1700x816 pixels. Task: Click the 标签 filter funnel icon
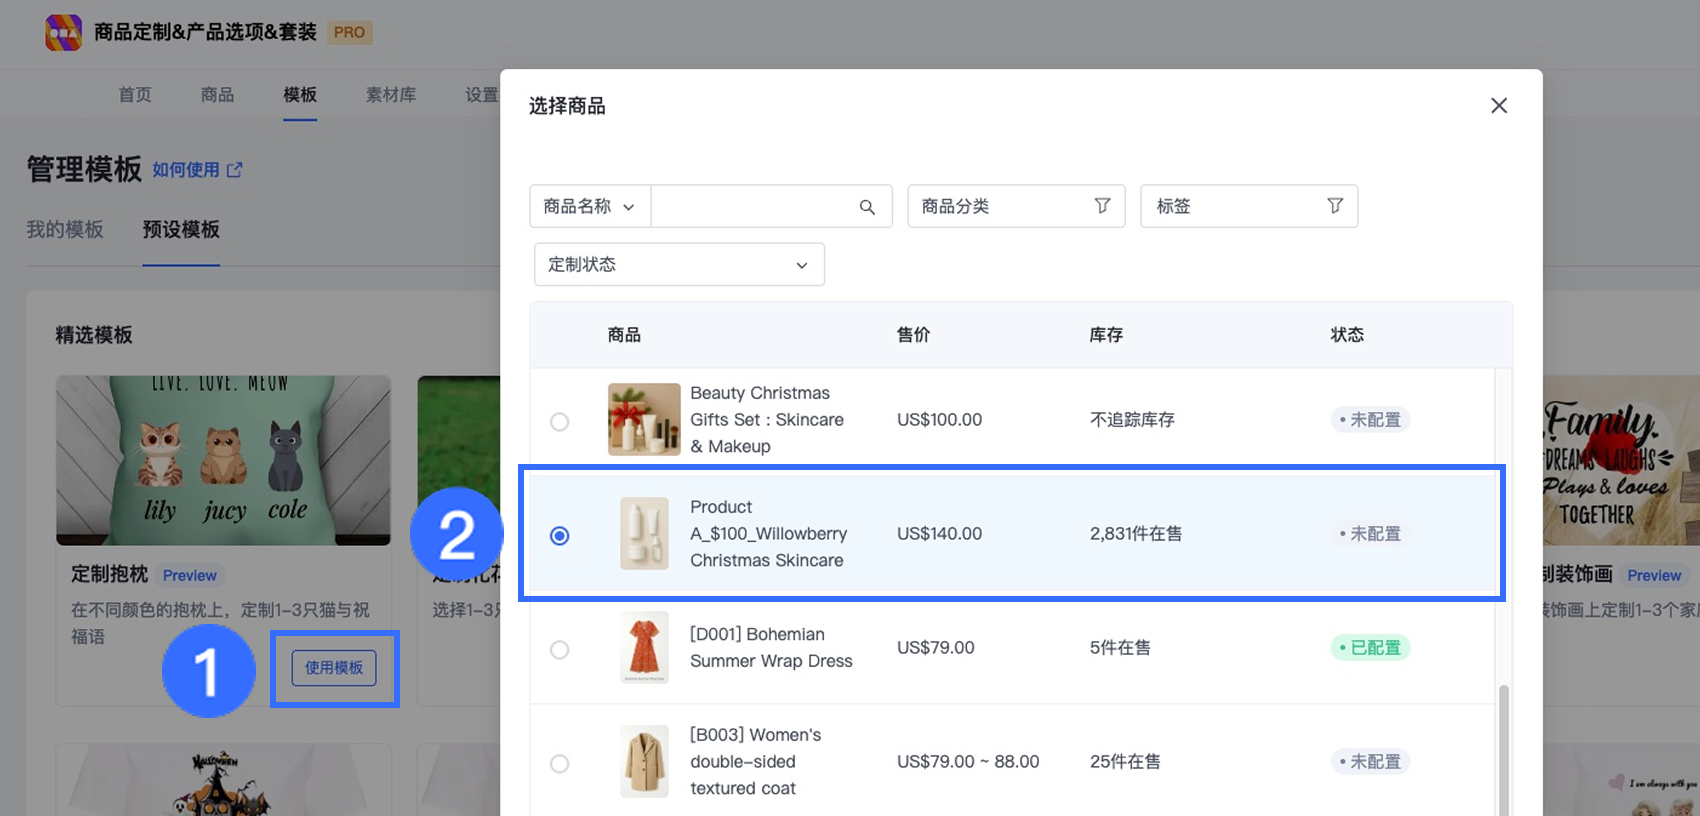tap(1334, 206)
